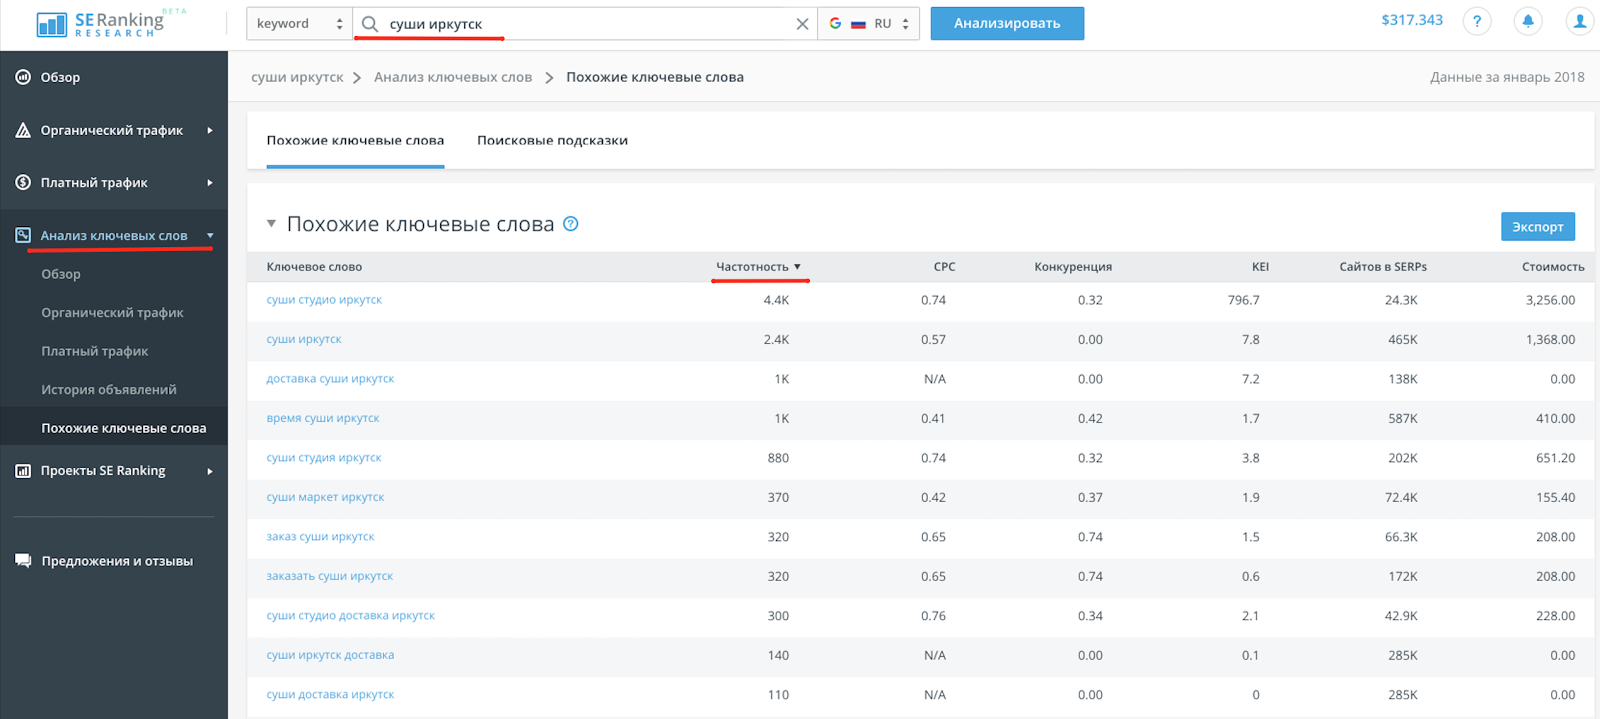Open the Google RU region selector

tap(869, 24)
